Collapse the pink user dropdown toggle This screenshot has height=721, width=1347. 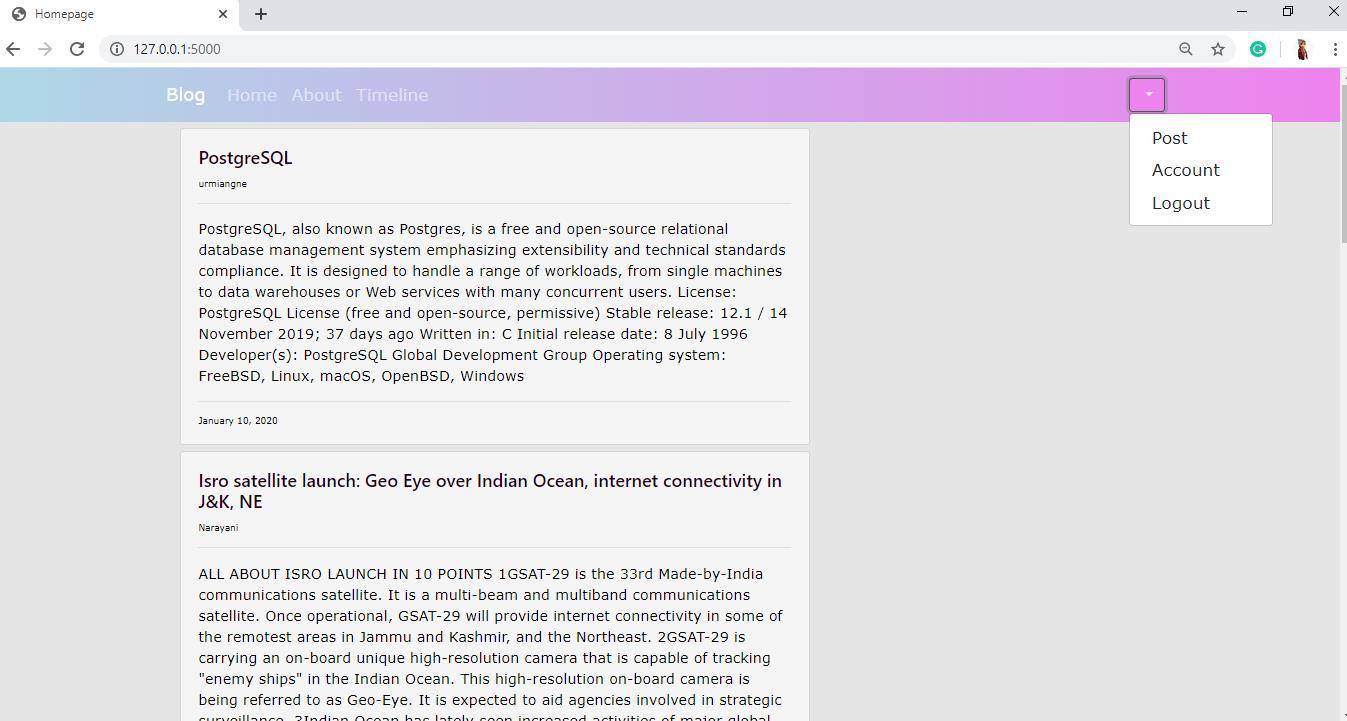click(x=1148, y=95)
